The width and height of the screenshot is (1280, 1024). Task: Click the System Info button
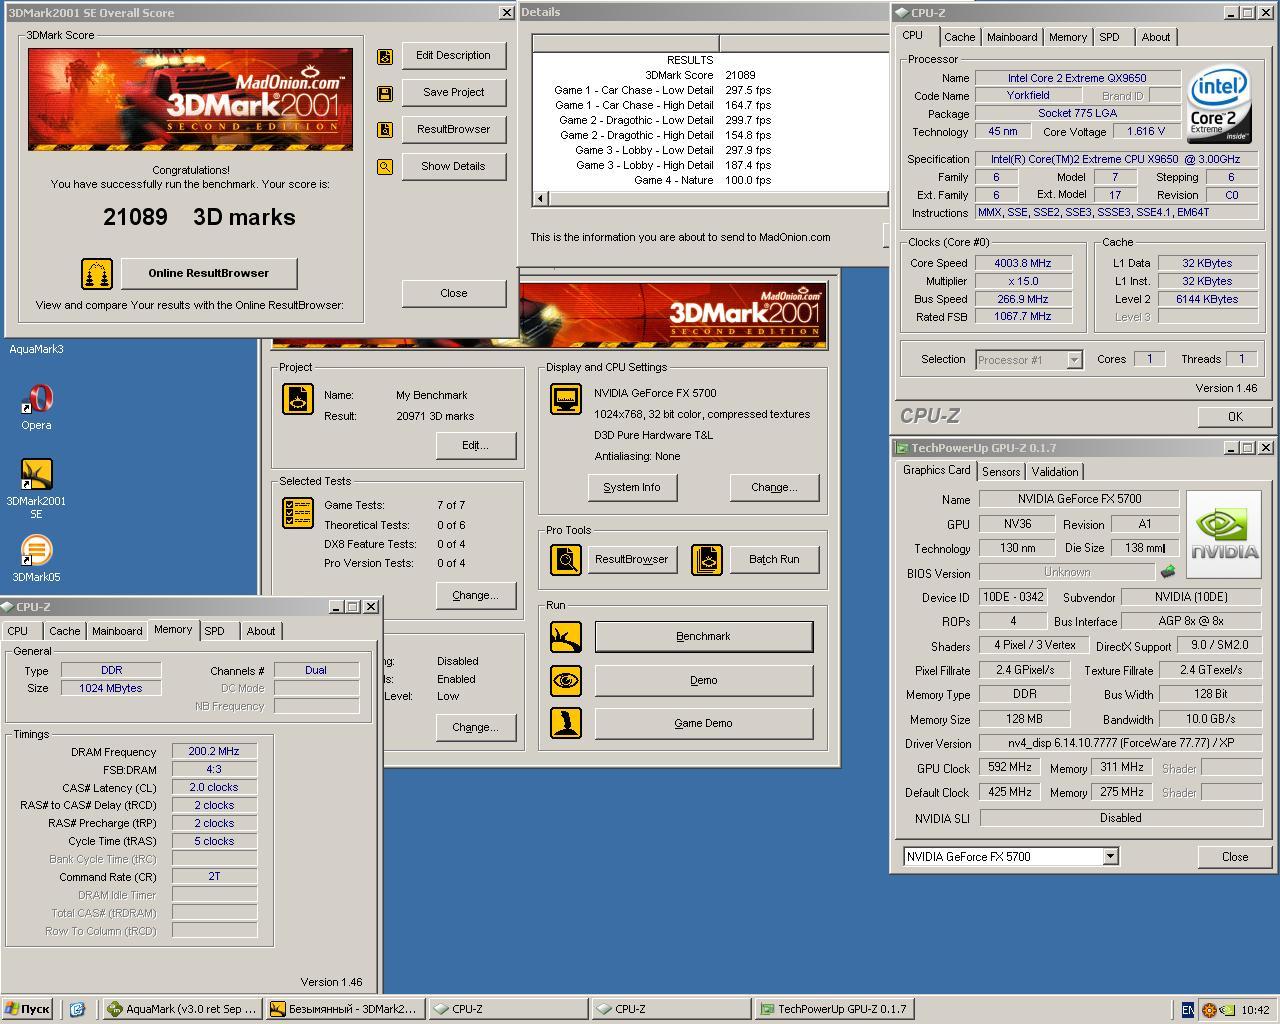[x=632, y=488]
